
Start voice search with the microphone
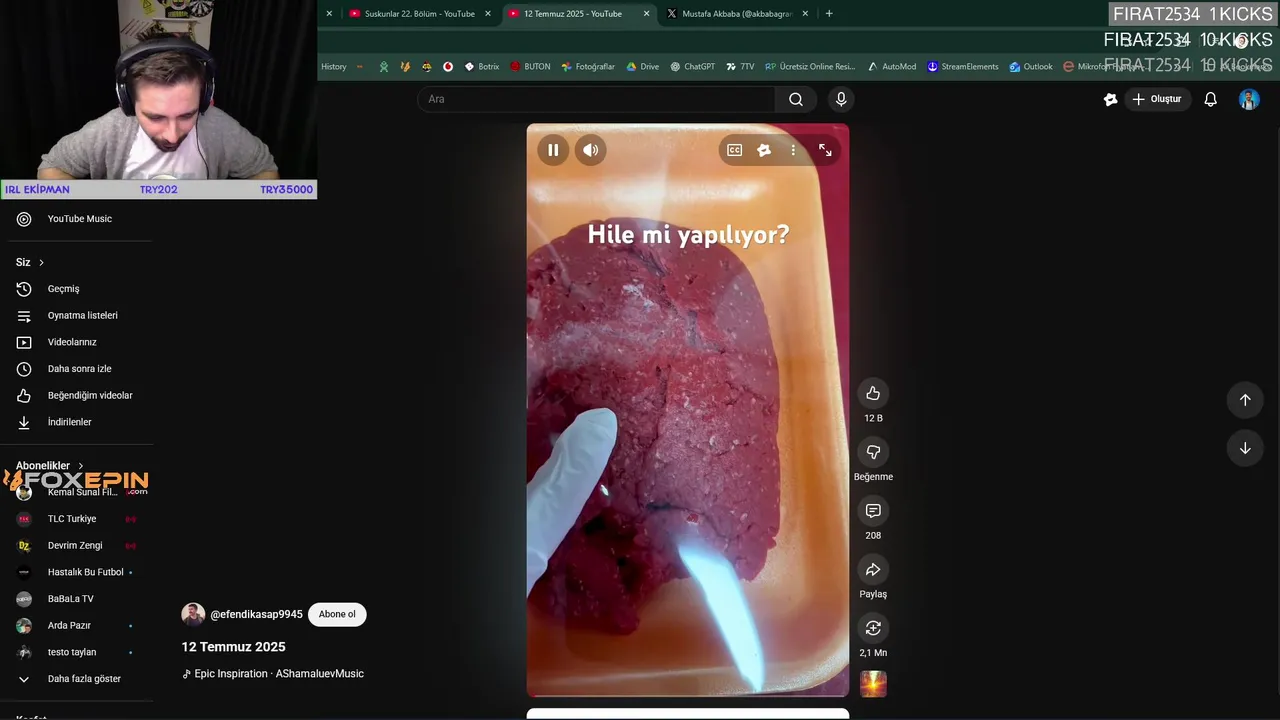pyautogui.click(x=841, y=99)
